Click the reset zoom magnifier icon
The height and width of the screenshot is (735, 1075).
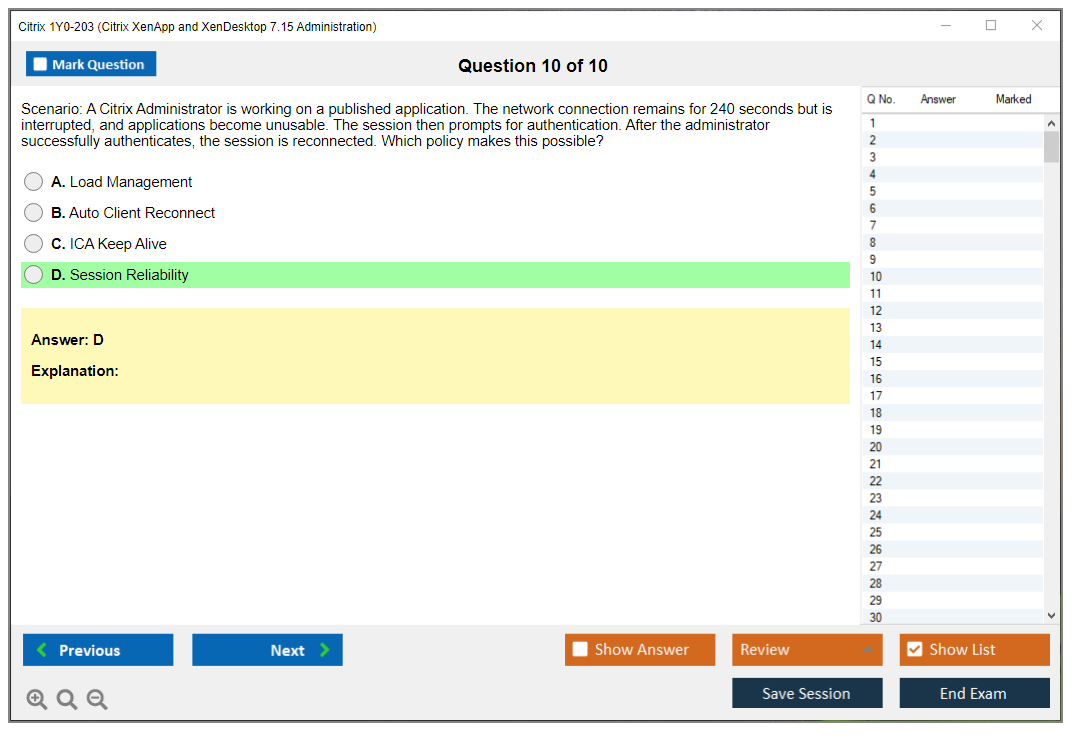[x=67, y=700]
